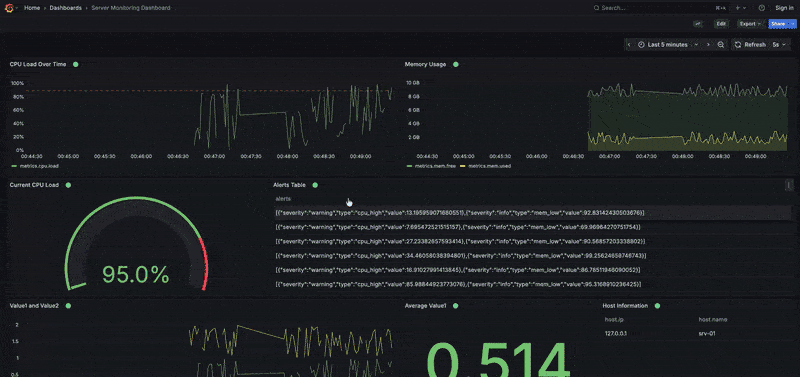Sort by the alerts column header
The height and width of the screenshot is (377, 800).
283,198
